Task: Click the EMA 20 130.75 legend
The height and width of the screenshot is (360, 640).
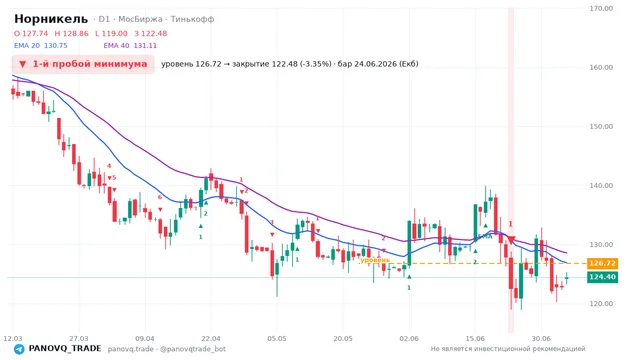Action: click(40, 46)
